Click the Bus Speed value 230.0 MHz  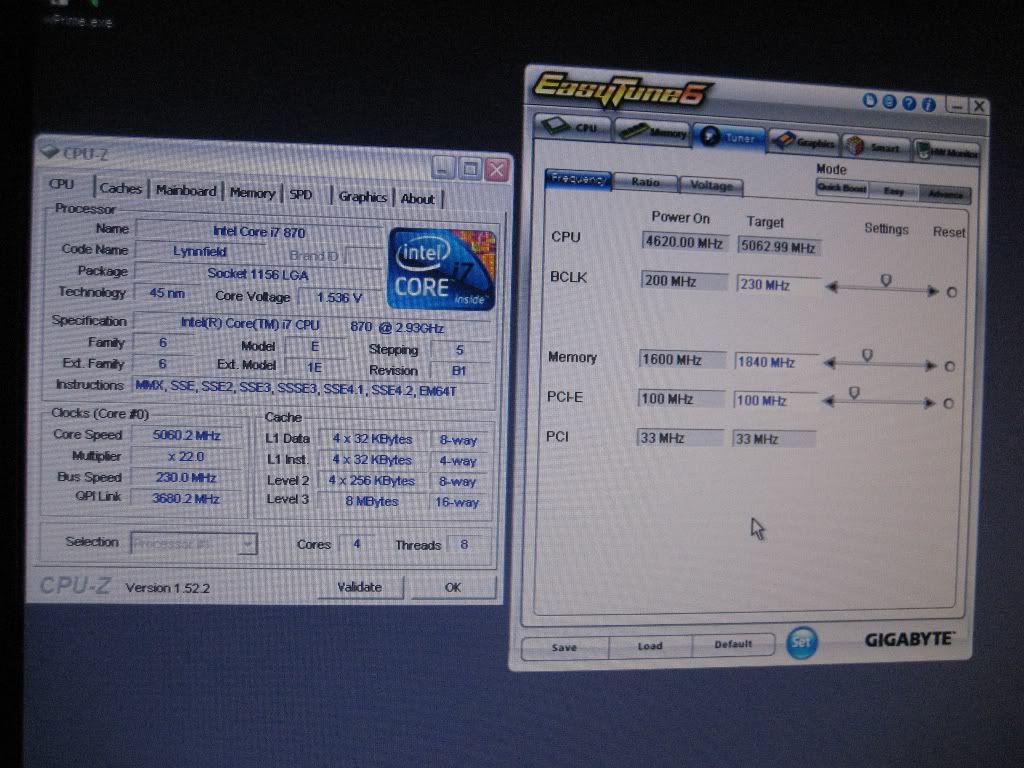tap(186, 477)
